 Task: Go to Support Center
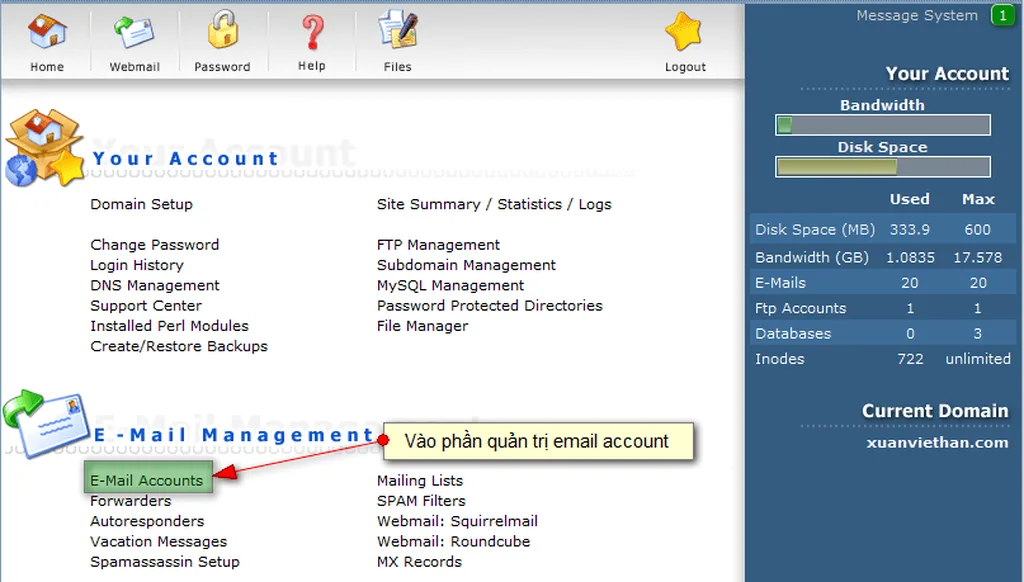[146, 306]
